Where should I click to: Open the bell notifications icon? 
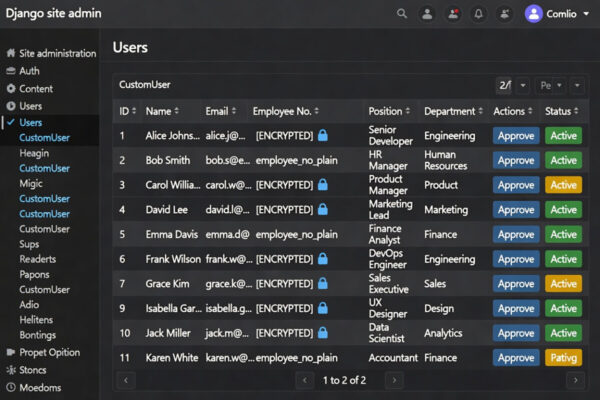(478, 14)
